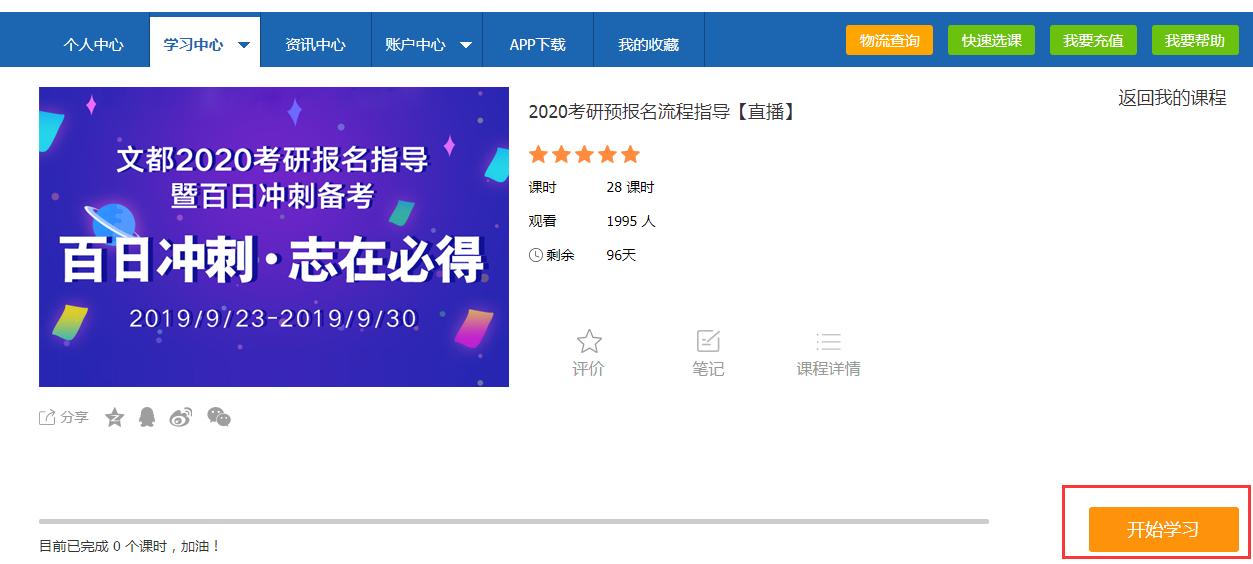
Task: Open the 个人中心 tab
Action: point(94,44)
